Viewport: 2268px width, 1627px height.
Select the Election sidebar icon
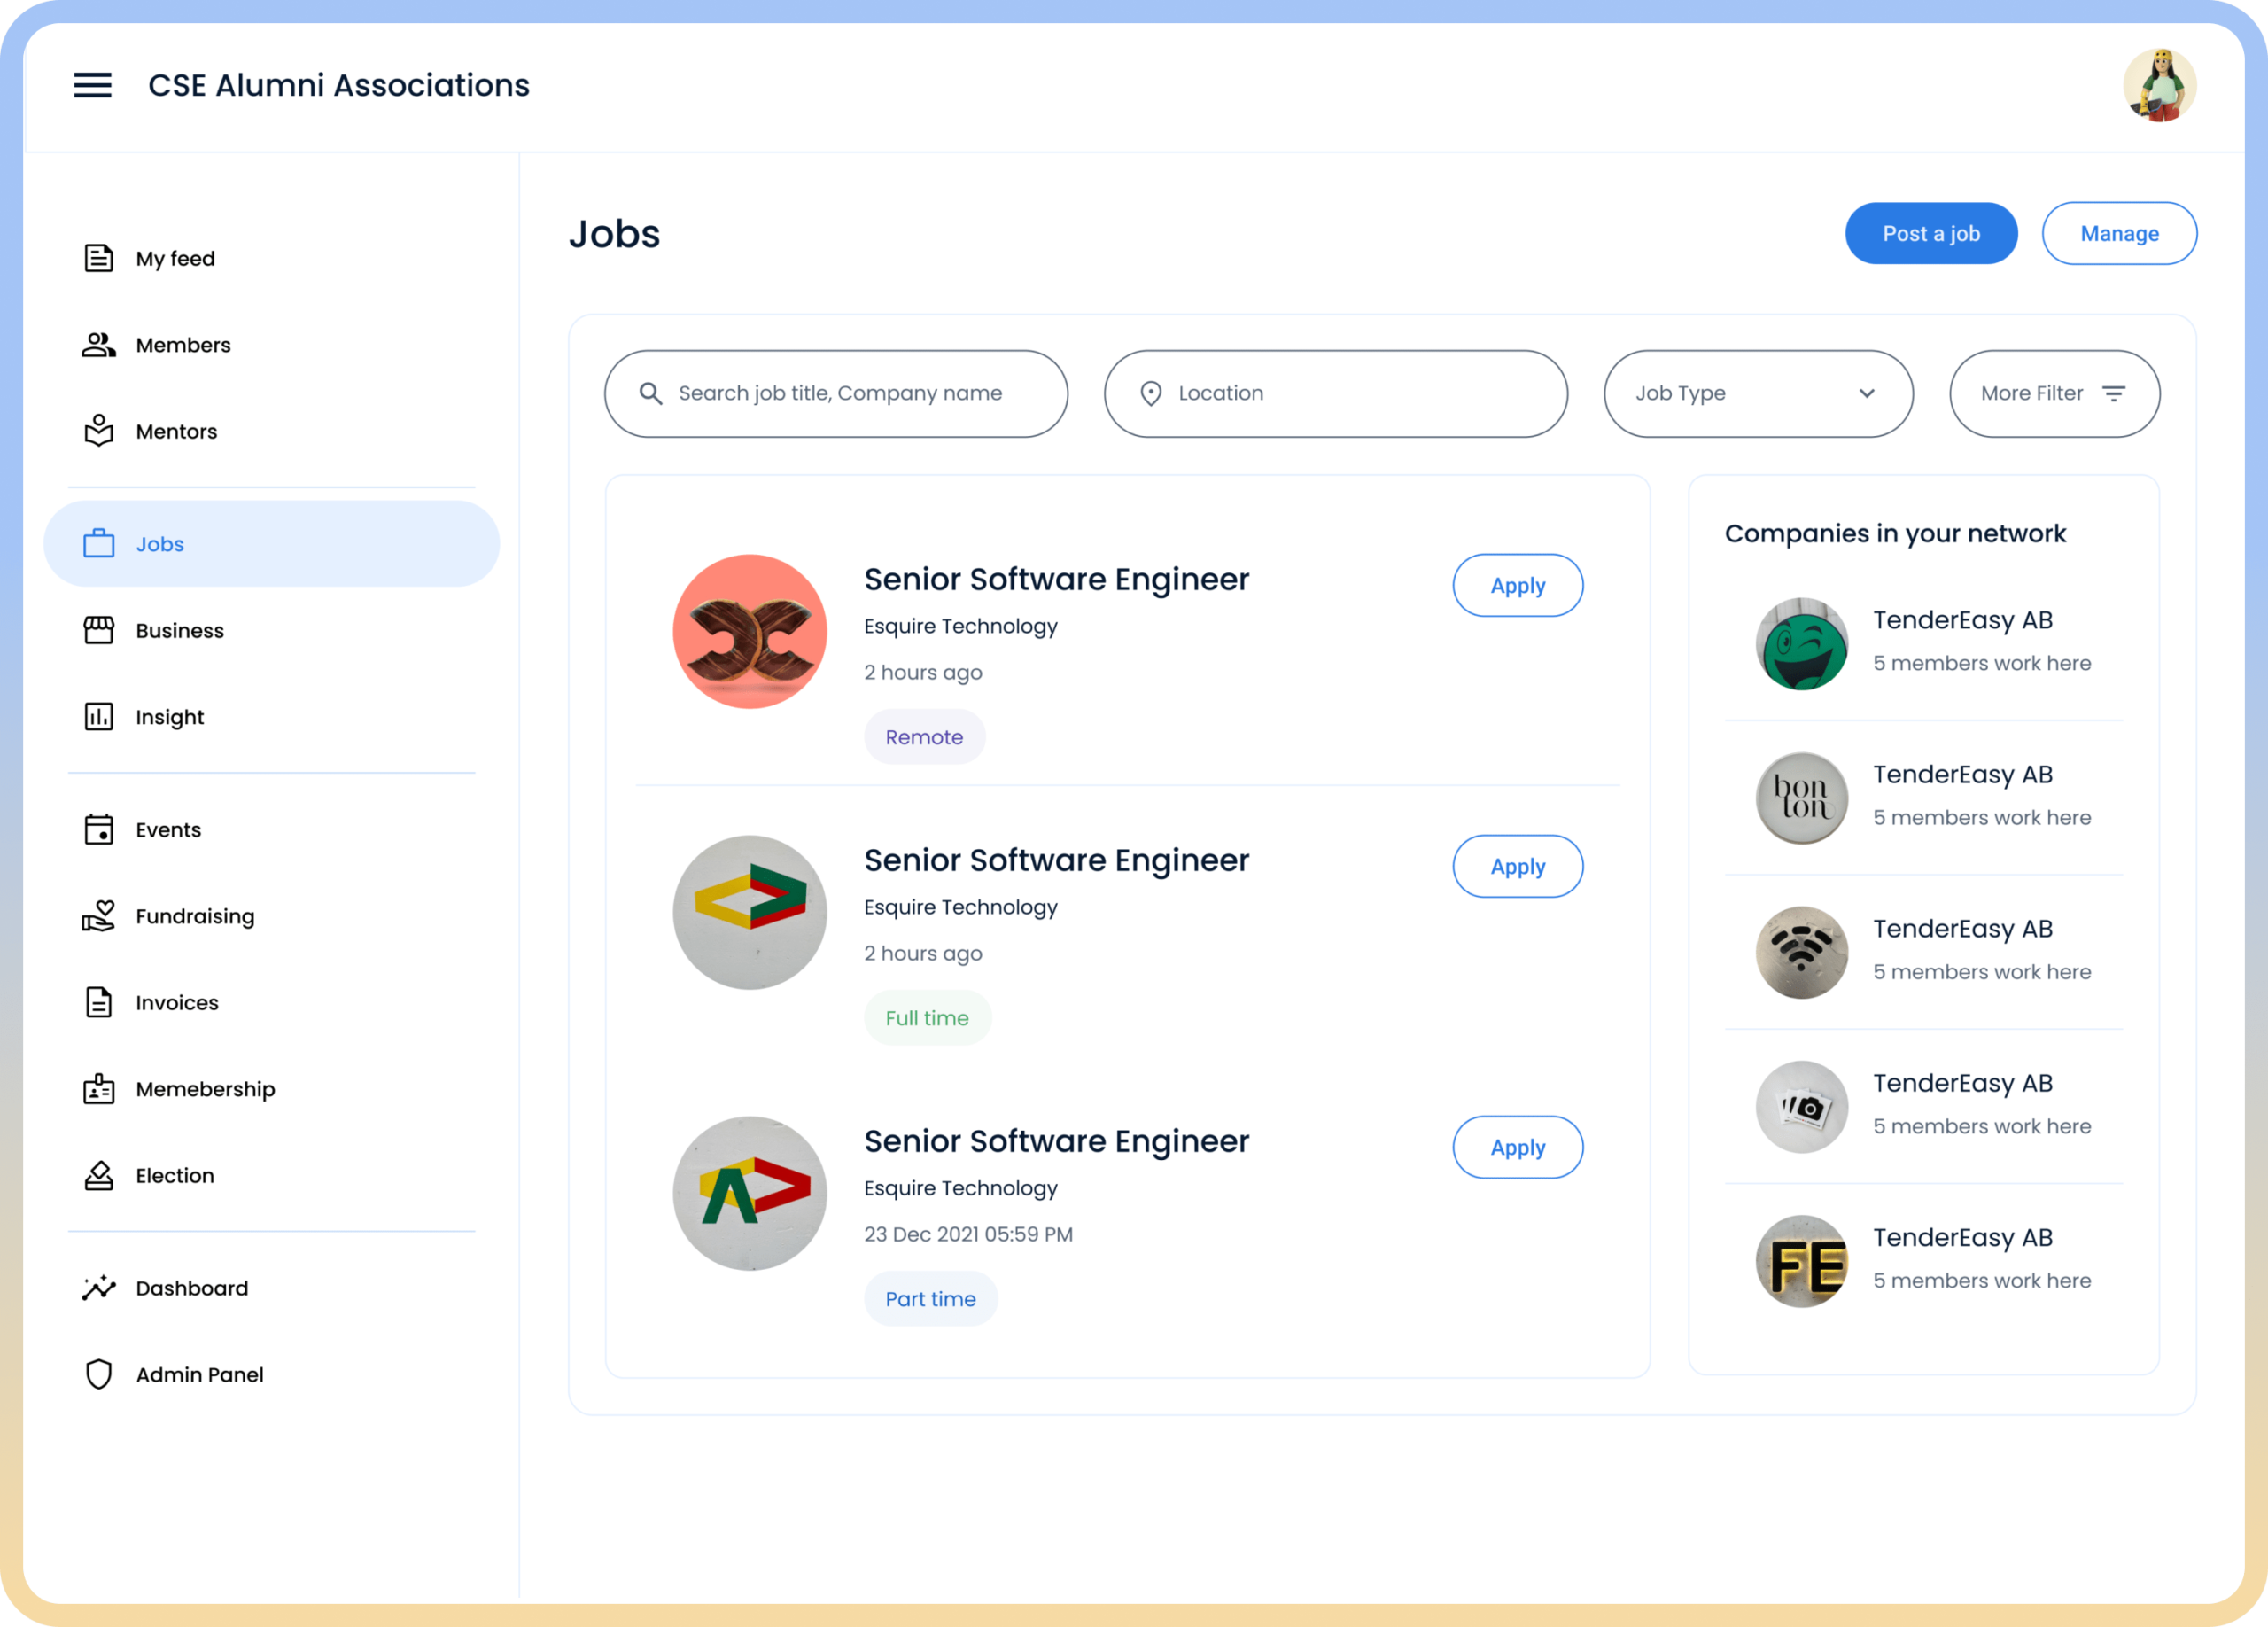(x=98, y=1175)
